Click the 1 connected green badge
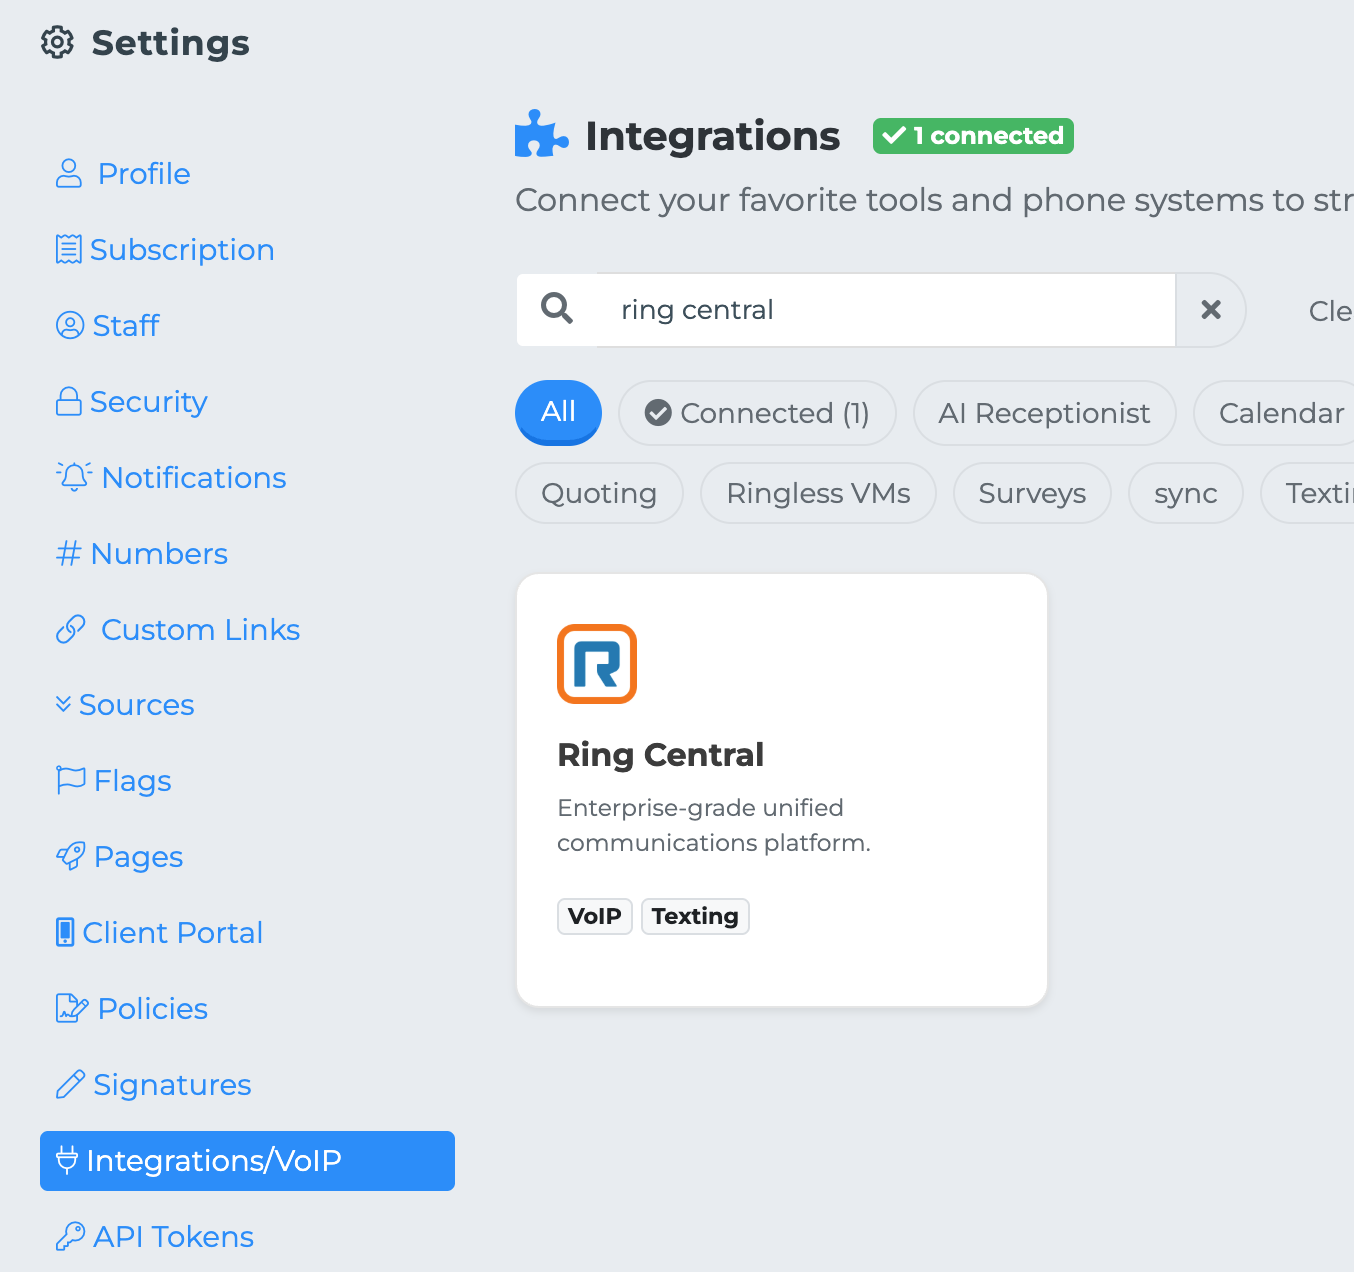The height and width of the screenshot is (1272, 1354). pyautogui.click(x=973, y=136)
